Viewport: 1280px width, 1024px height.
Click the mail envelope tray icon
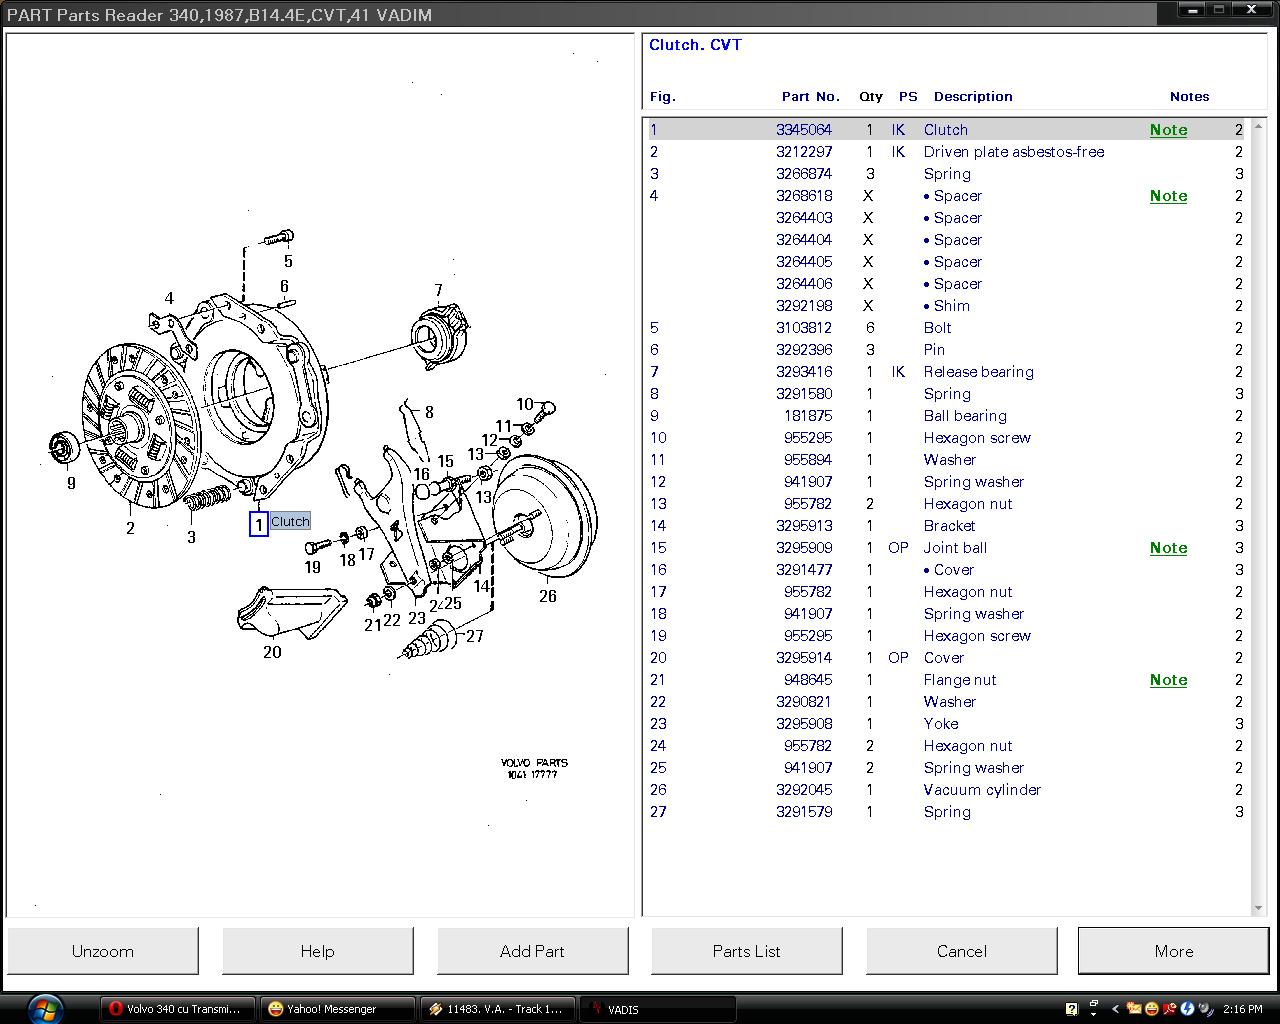point(1133,1009)
